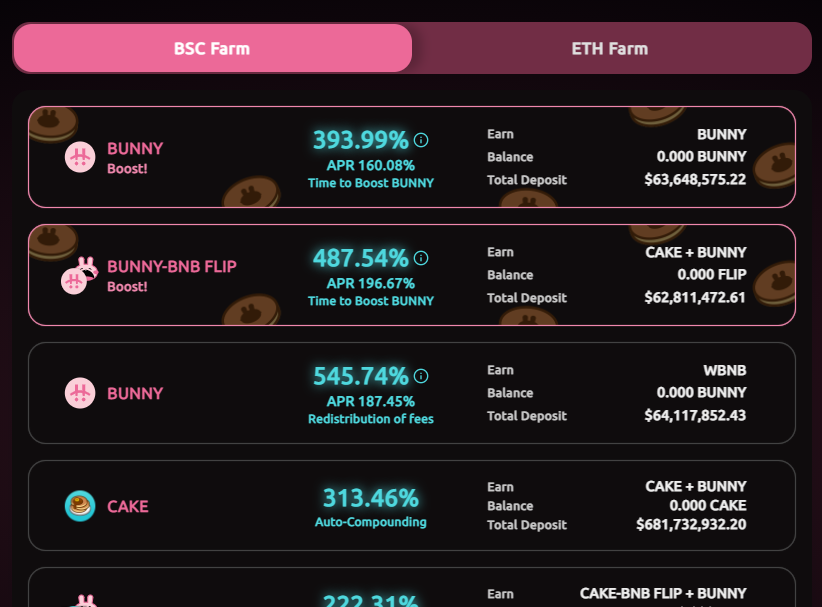Image resolution: width=822 pixels, height=607 pixels.
Task: Click Time to Boost BUNNY under 393.99%
Action: [371, 183]
